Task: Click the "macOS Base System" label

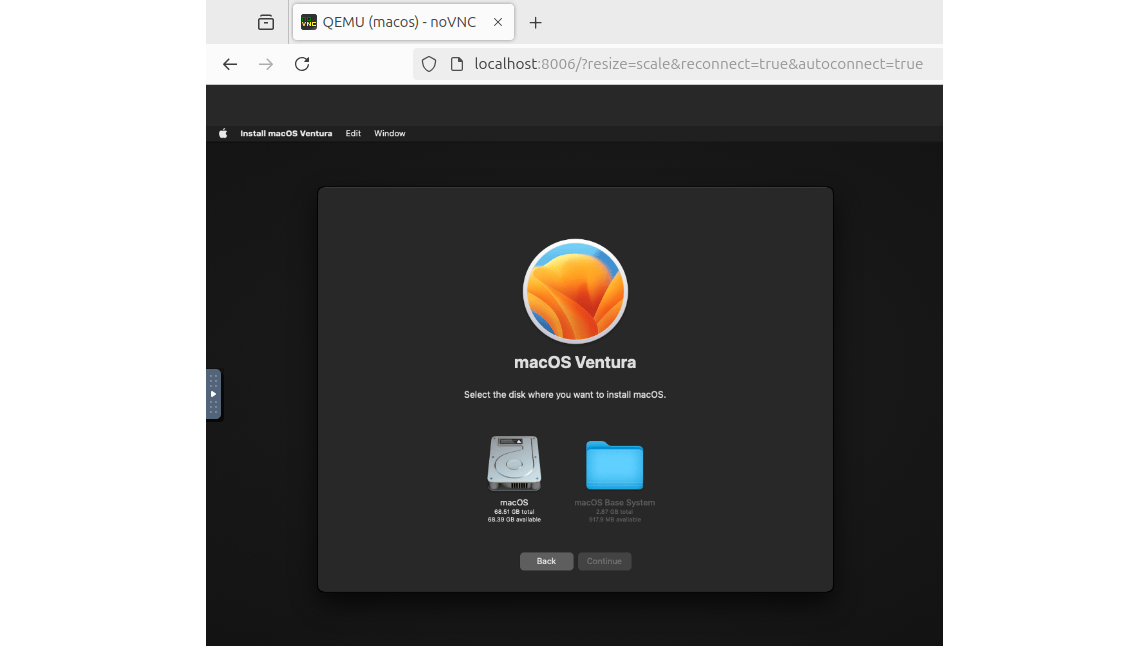Action: [x=614, y=502]
